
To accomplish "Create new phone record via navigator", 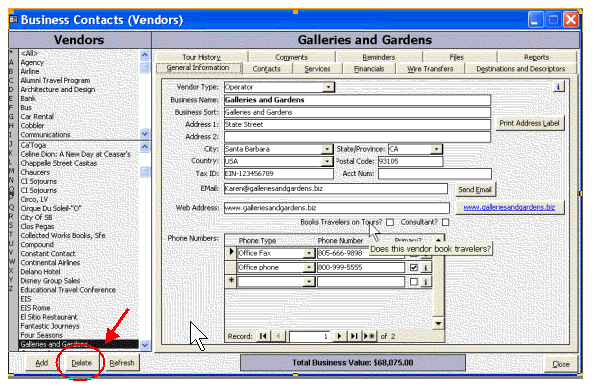I will coord(369,336).
